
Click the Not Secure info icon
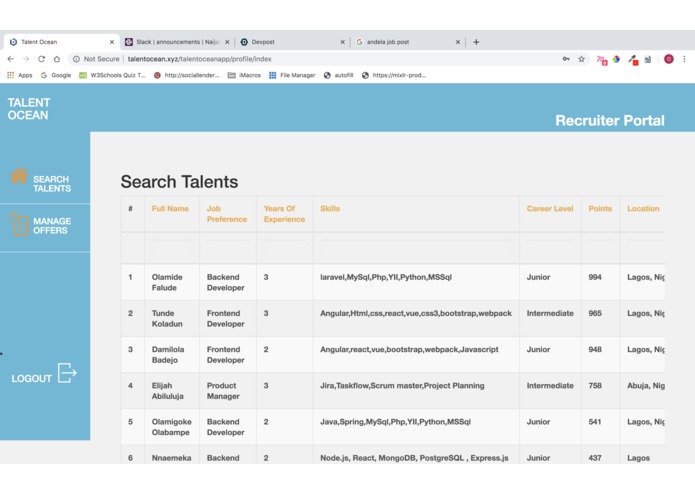(76, 59)
